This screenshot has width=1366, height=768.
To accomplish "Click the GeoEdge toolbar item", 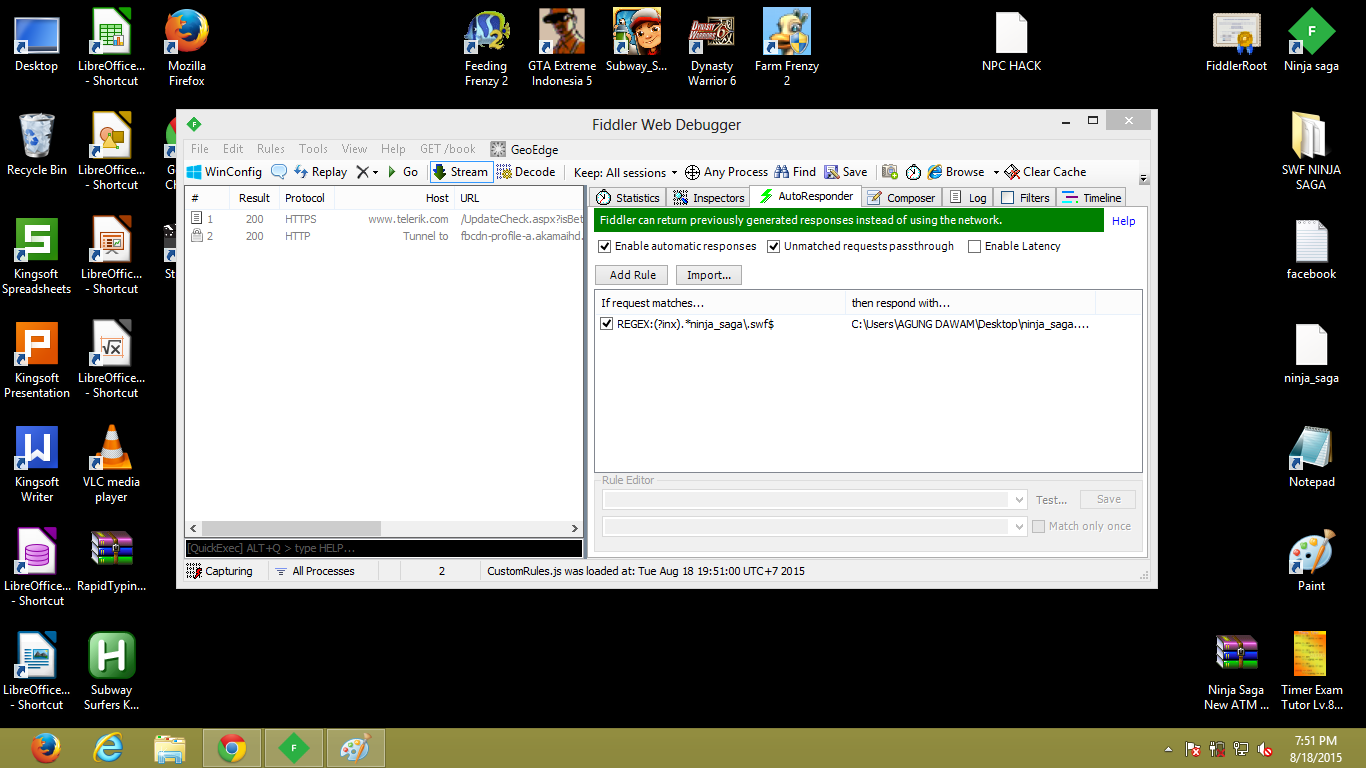I will pyautogui.click(x=524, y=149).
